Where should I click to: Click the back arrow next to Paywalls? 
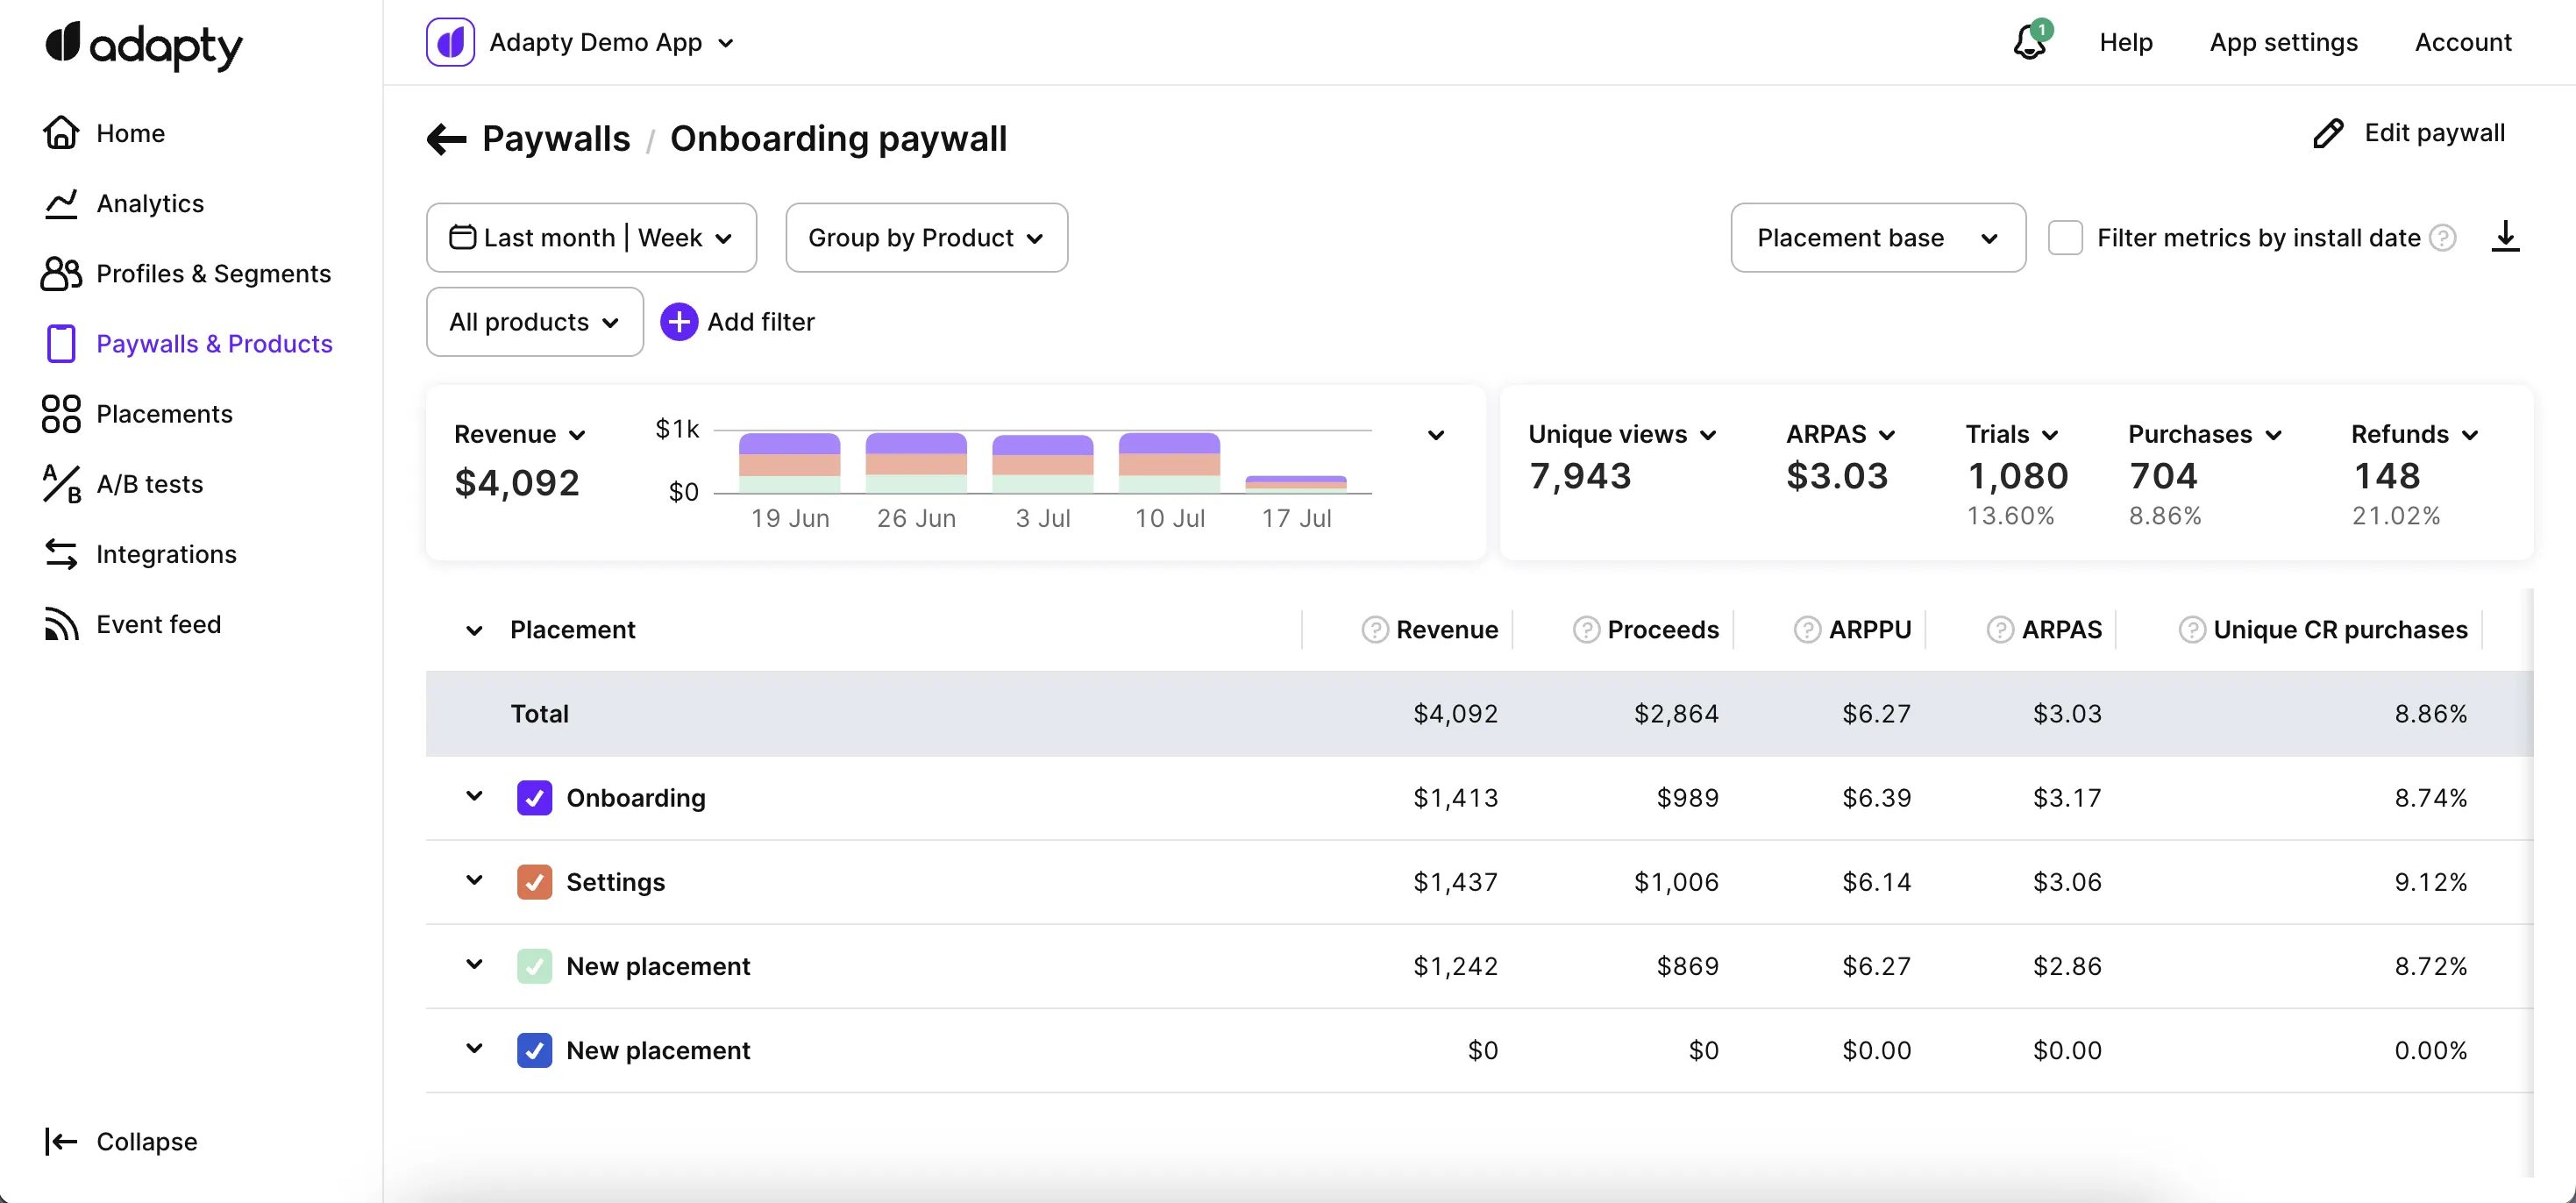point(446,139)
